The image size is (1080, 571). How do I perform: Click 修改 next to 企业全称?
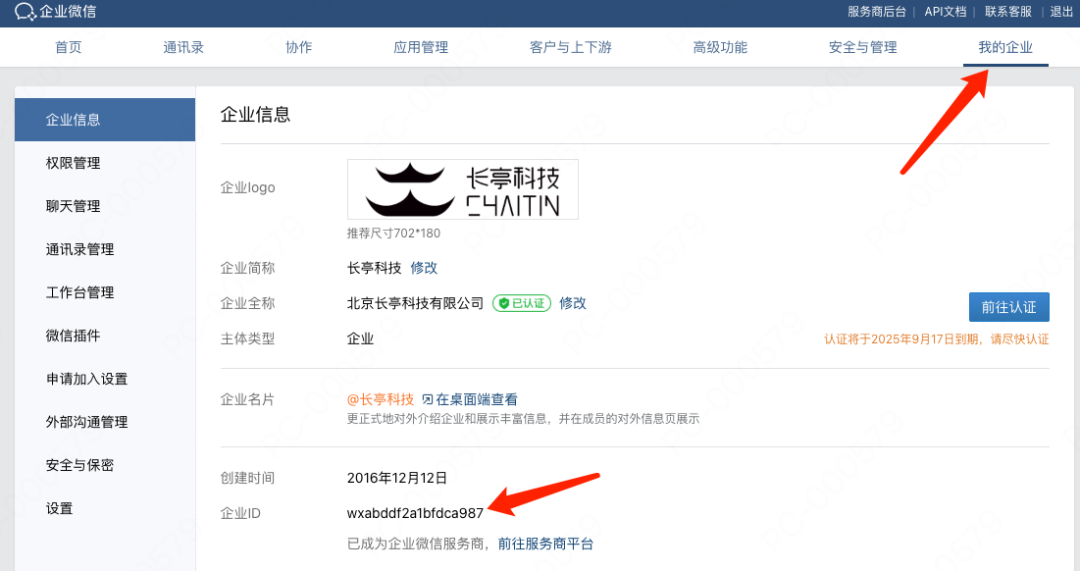pos(572,303)
